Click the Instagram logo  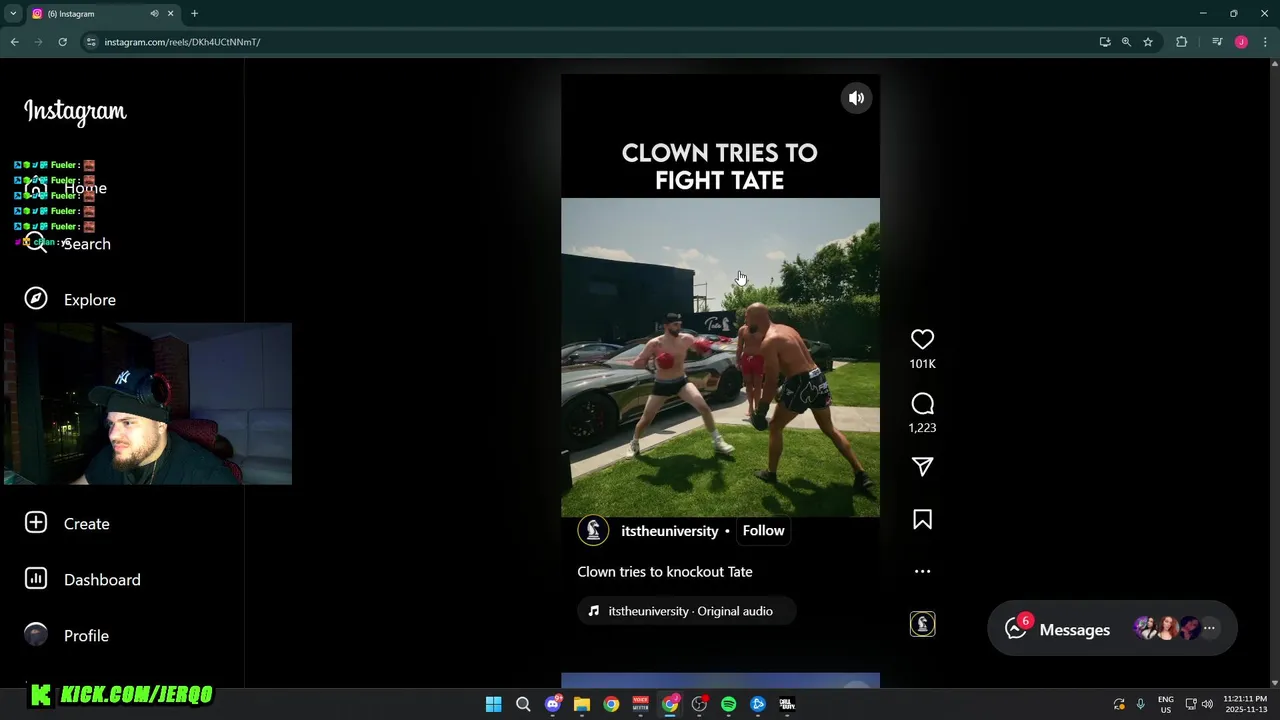coord(75,112)
